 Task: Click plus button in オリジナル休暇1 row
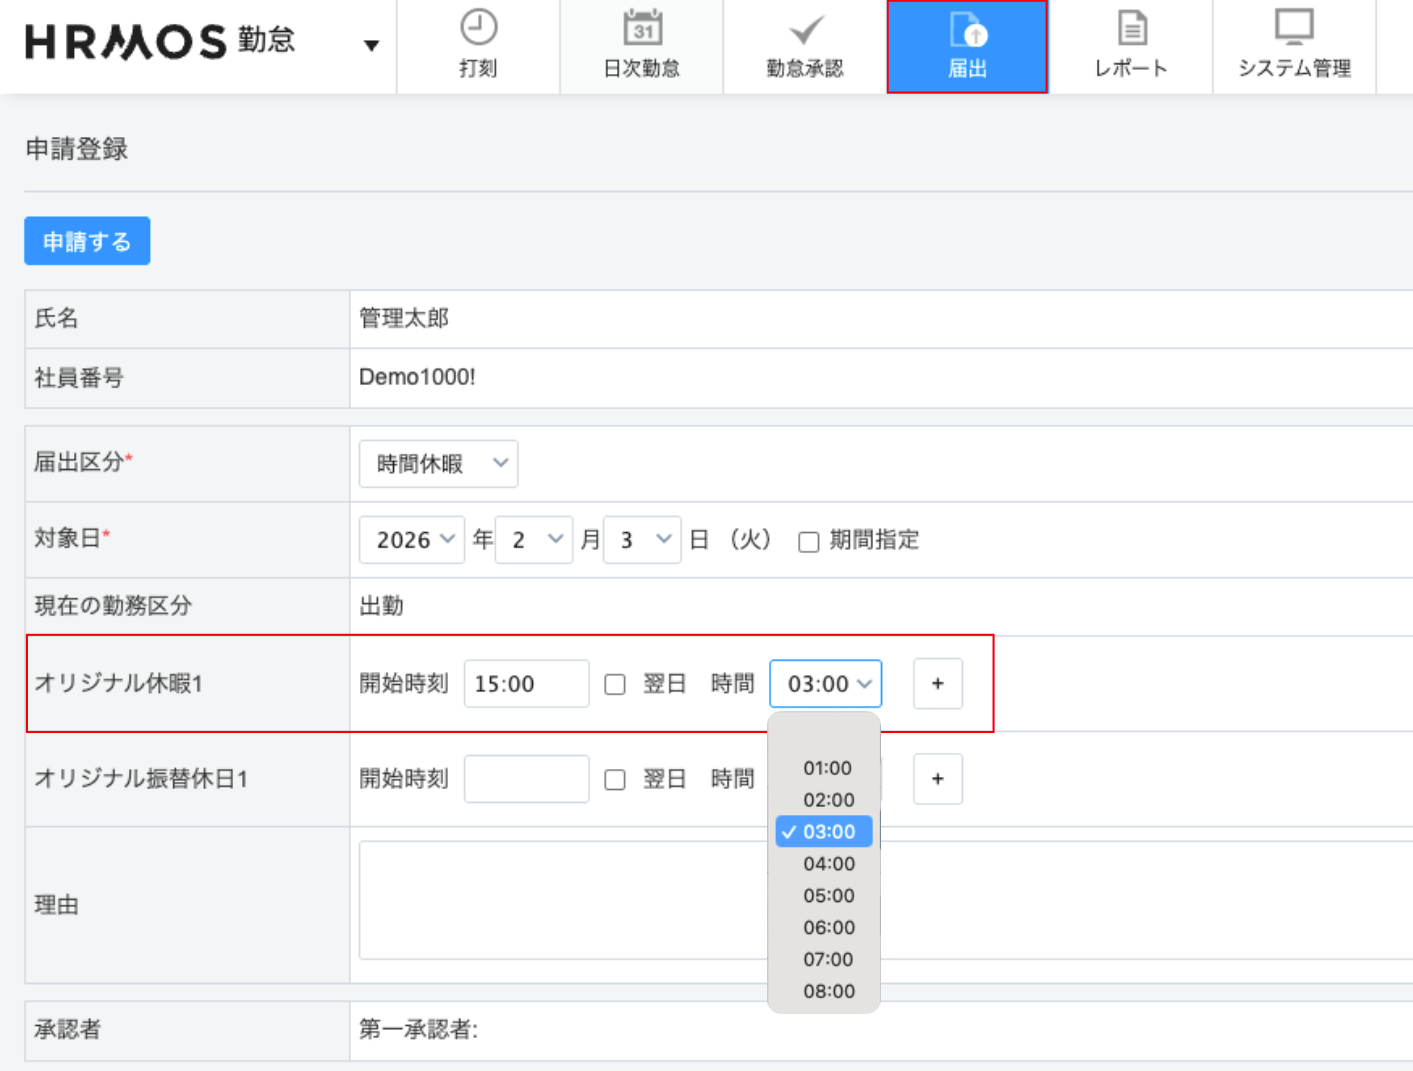937,684
